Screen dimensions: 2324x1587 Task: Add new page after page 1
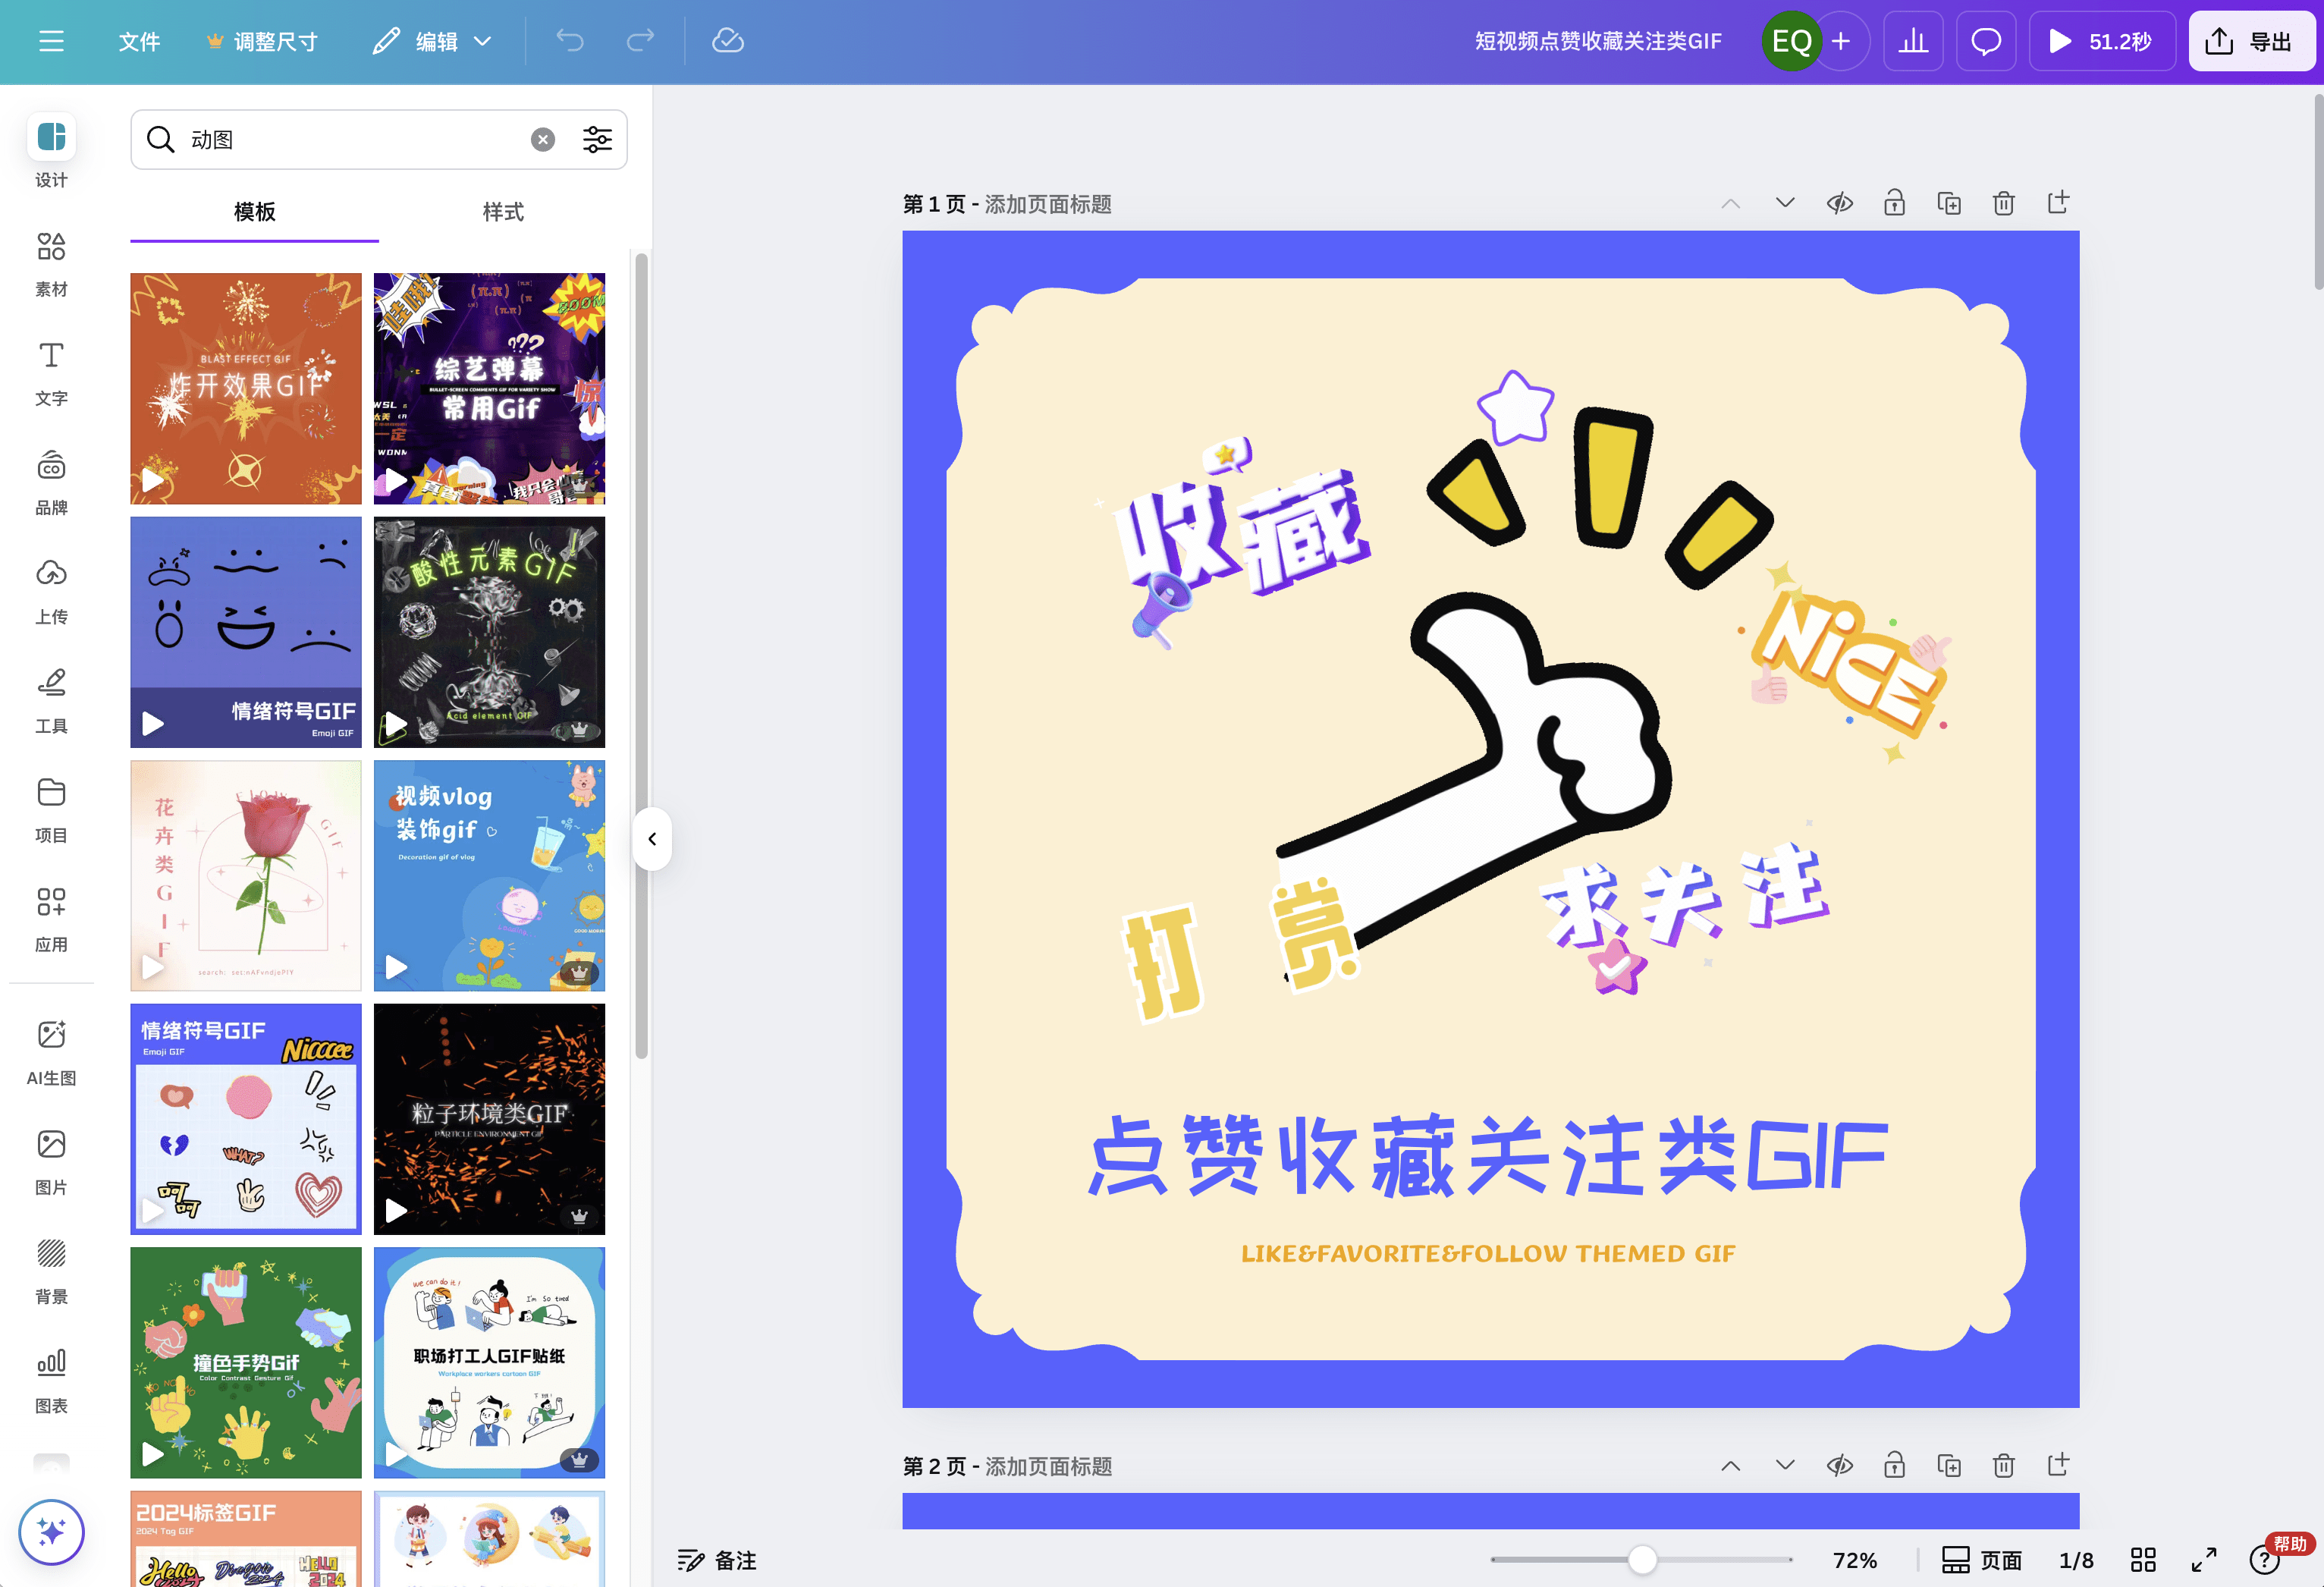2058,203
